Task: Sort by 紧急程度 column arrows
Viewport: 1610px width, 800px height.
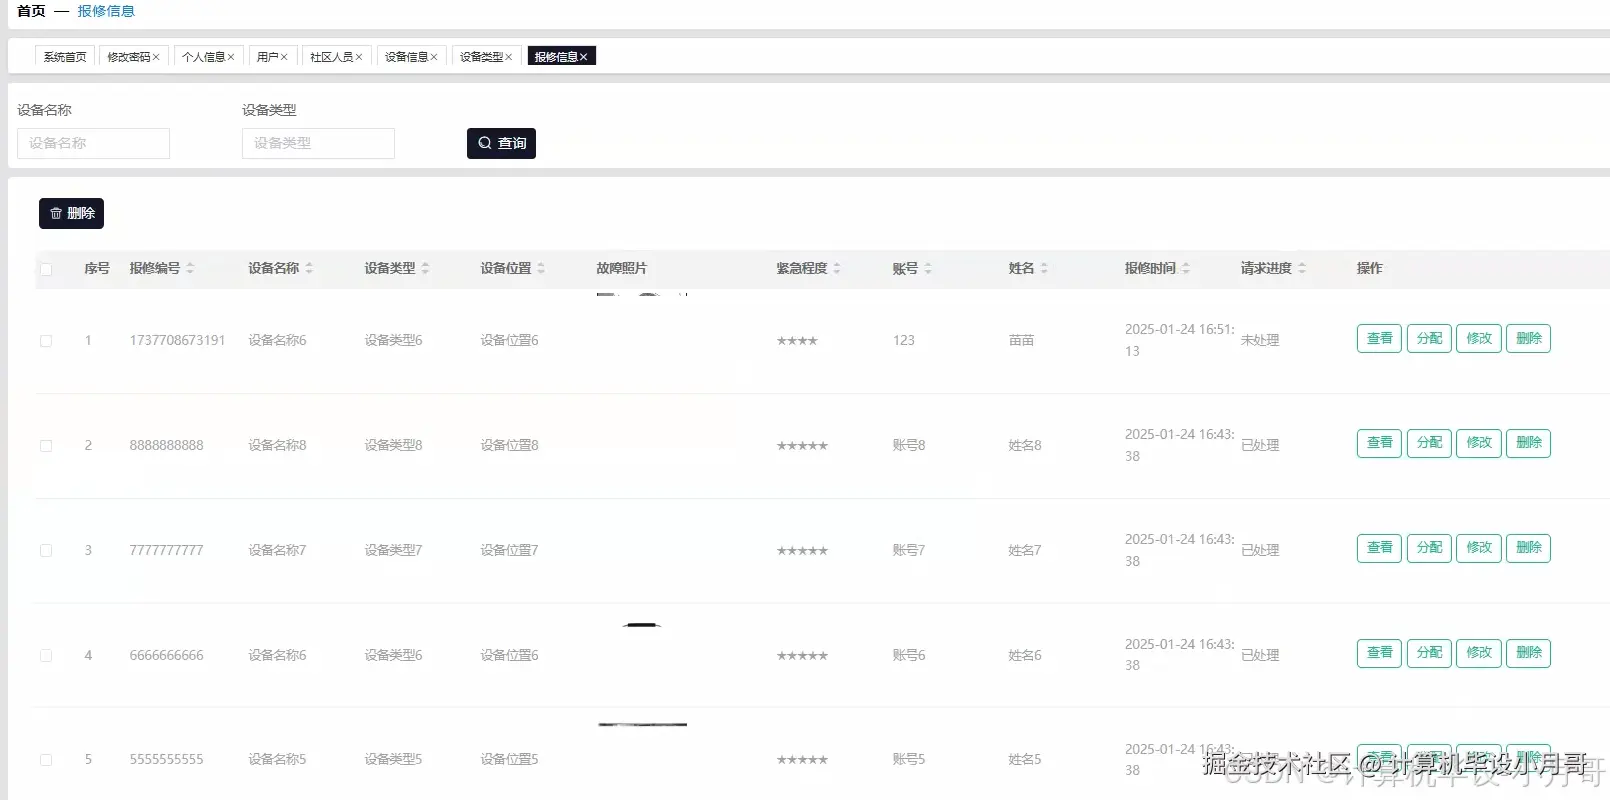Action: click(x=837, y=268)
